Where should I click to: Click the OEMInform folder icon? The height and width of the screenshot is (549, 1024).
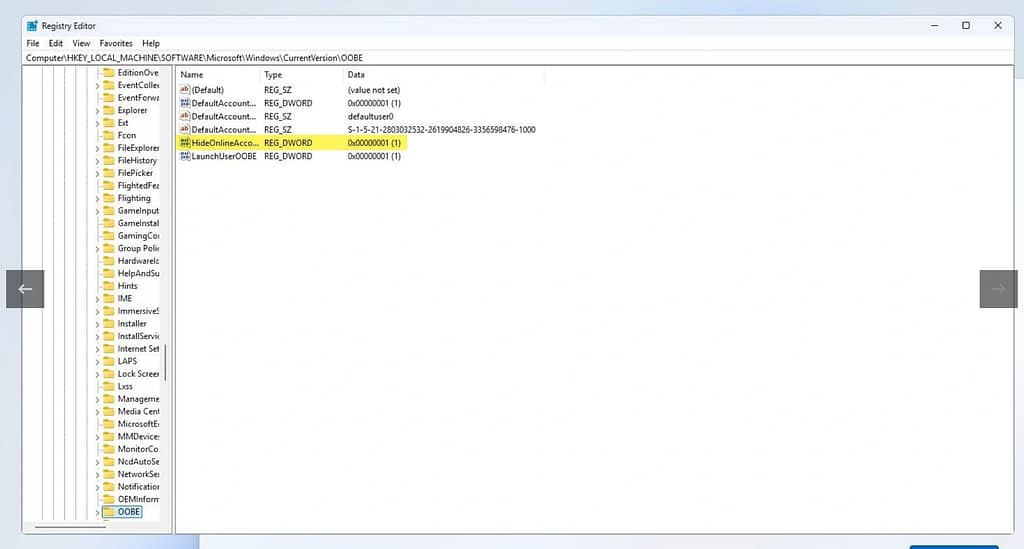coord(108,499)
